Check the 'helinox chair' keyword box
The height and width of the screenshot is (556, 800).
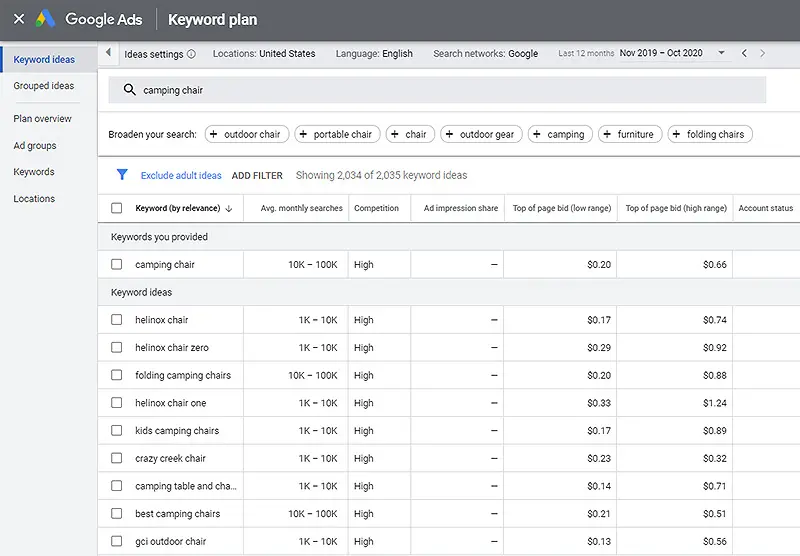pos(117,320)
